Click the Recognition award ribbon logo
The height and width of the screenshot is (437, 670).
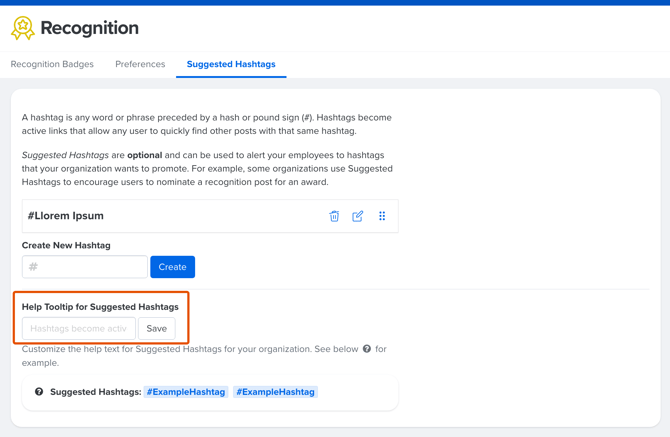click(x=22, y=29)
